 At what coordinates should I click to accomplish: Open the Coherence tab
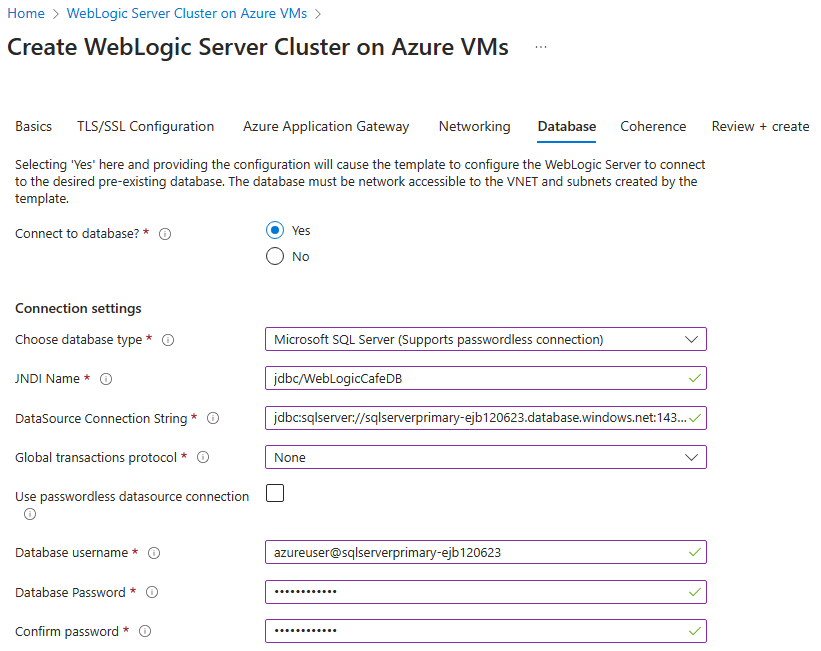point(653,126)
